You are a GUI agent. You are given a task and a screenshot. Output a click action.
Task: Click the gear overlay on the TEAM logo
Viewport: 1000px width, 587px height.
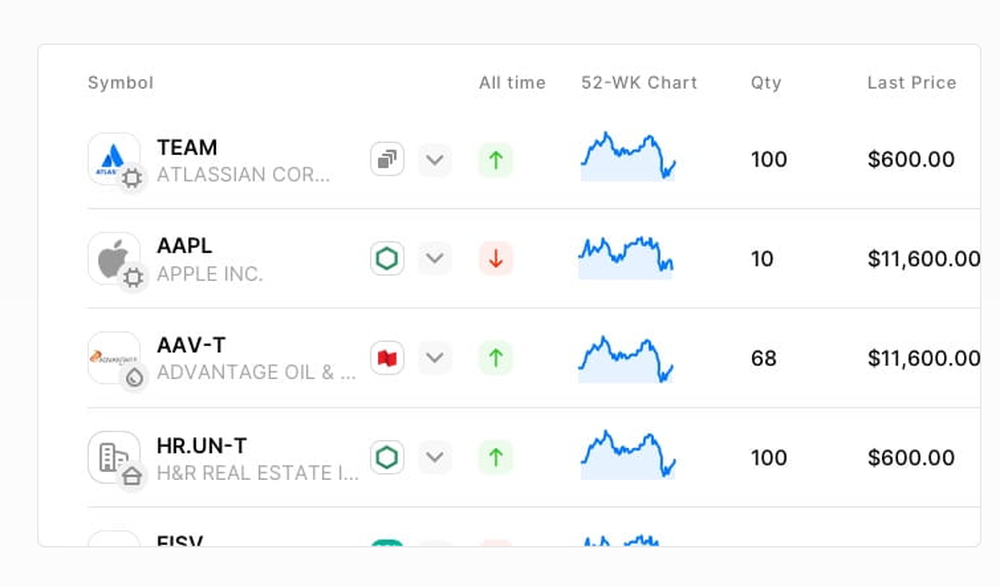(130, 177)
